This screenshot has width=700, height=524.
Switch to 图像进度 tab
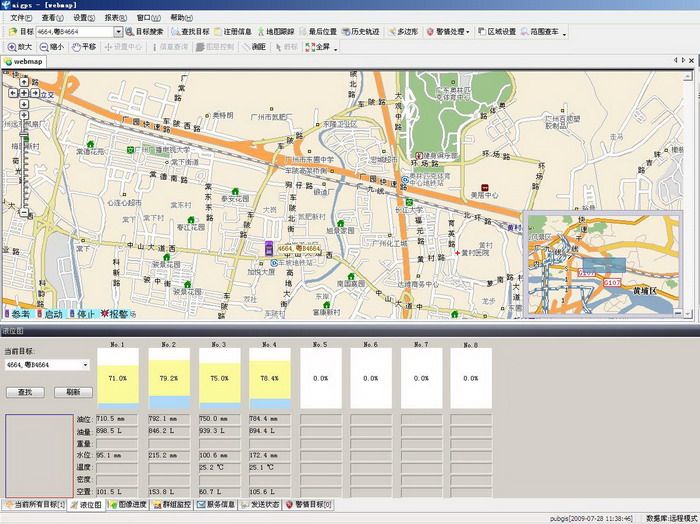(x=128, y=505)
